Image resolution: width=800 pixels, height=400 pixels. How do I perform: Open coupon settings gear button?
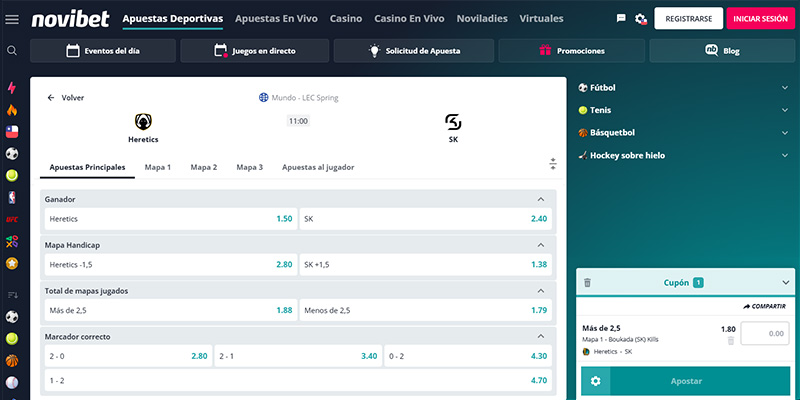pyautogui.click(x=595, y=381)
